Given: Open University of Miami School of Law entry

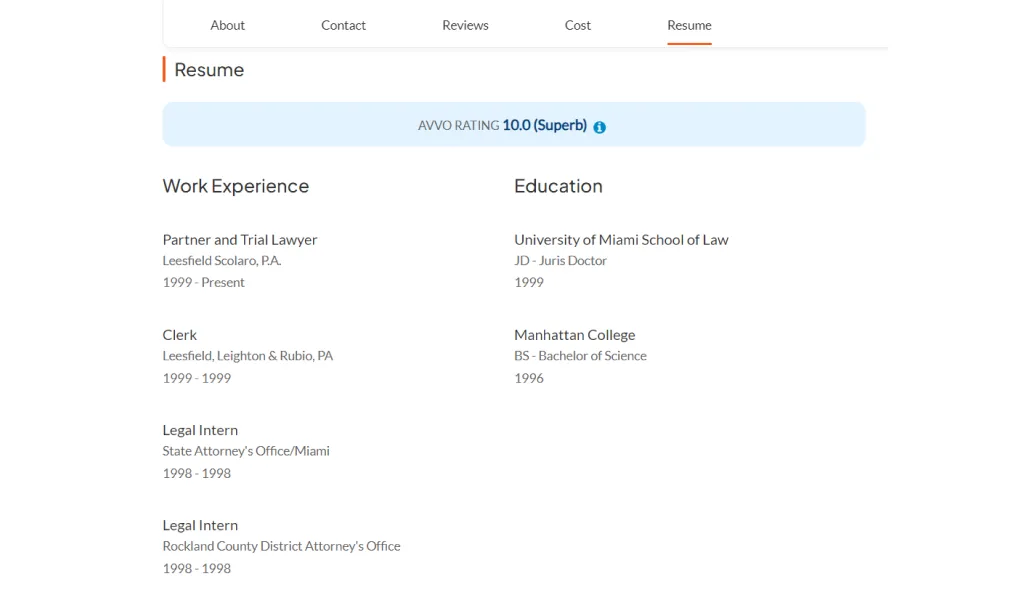Looking at the screenshot, I should (621, 240).
